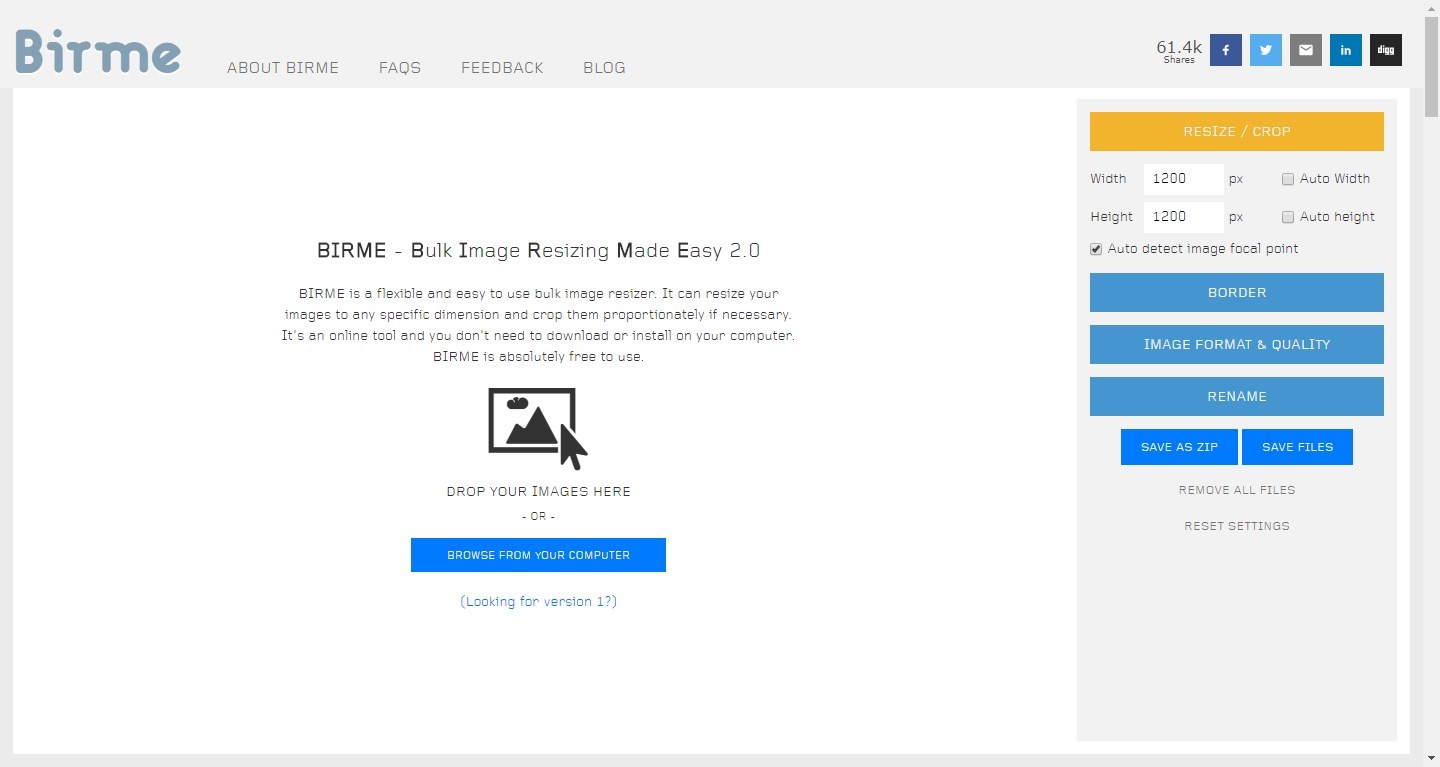Share the page on Twitter

pyautogui.click(x=1266, y=50)
